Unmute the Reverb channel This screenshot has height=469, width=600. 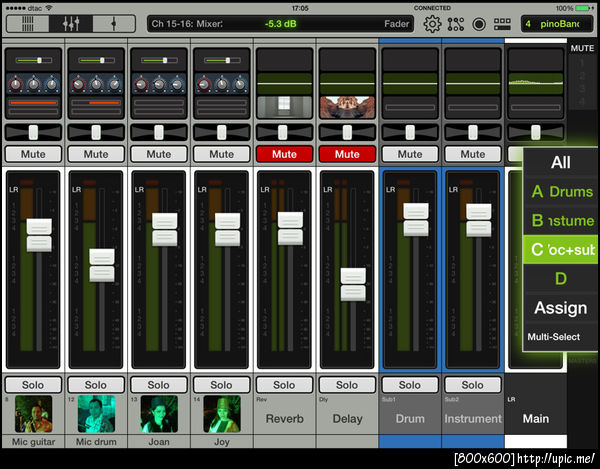coord(284,154)
